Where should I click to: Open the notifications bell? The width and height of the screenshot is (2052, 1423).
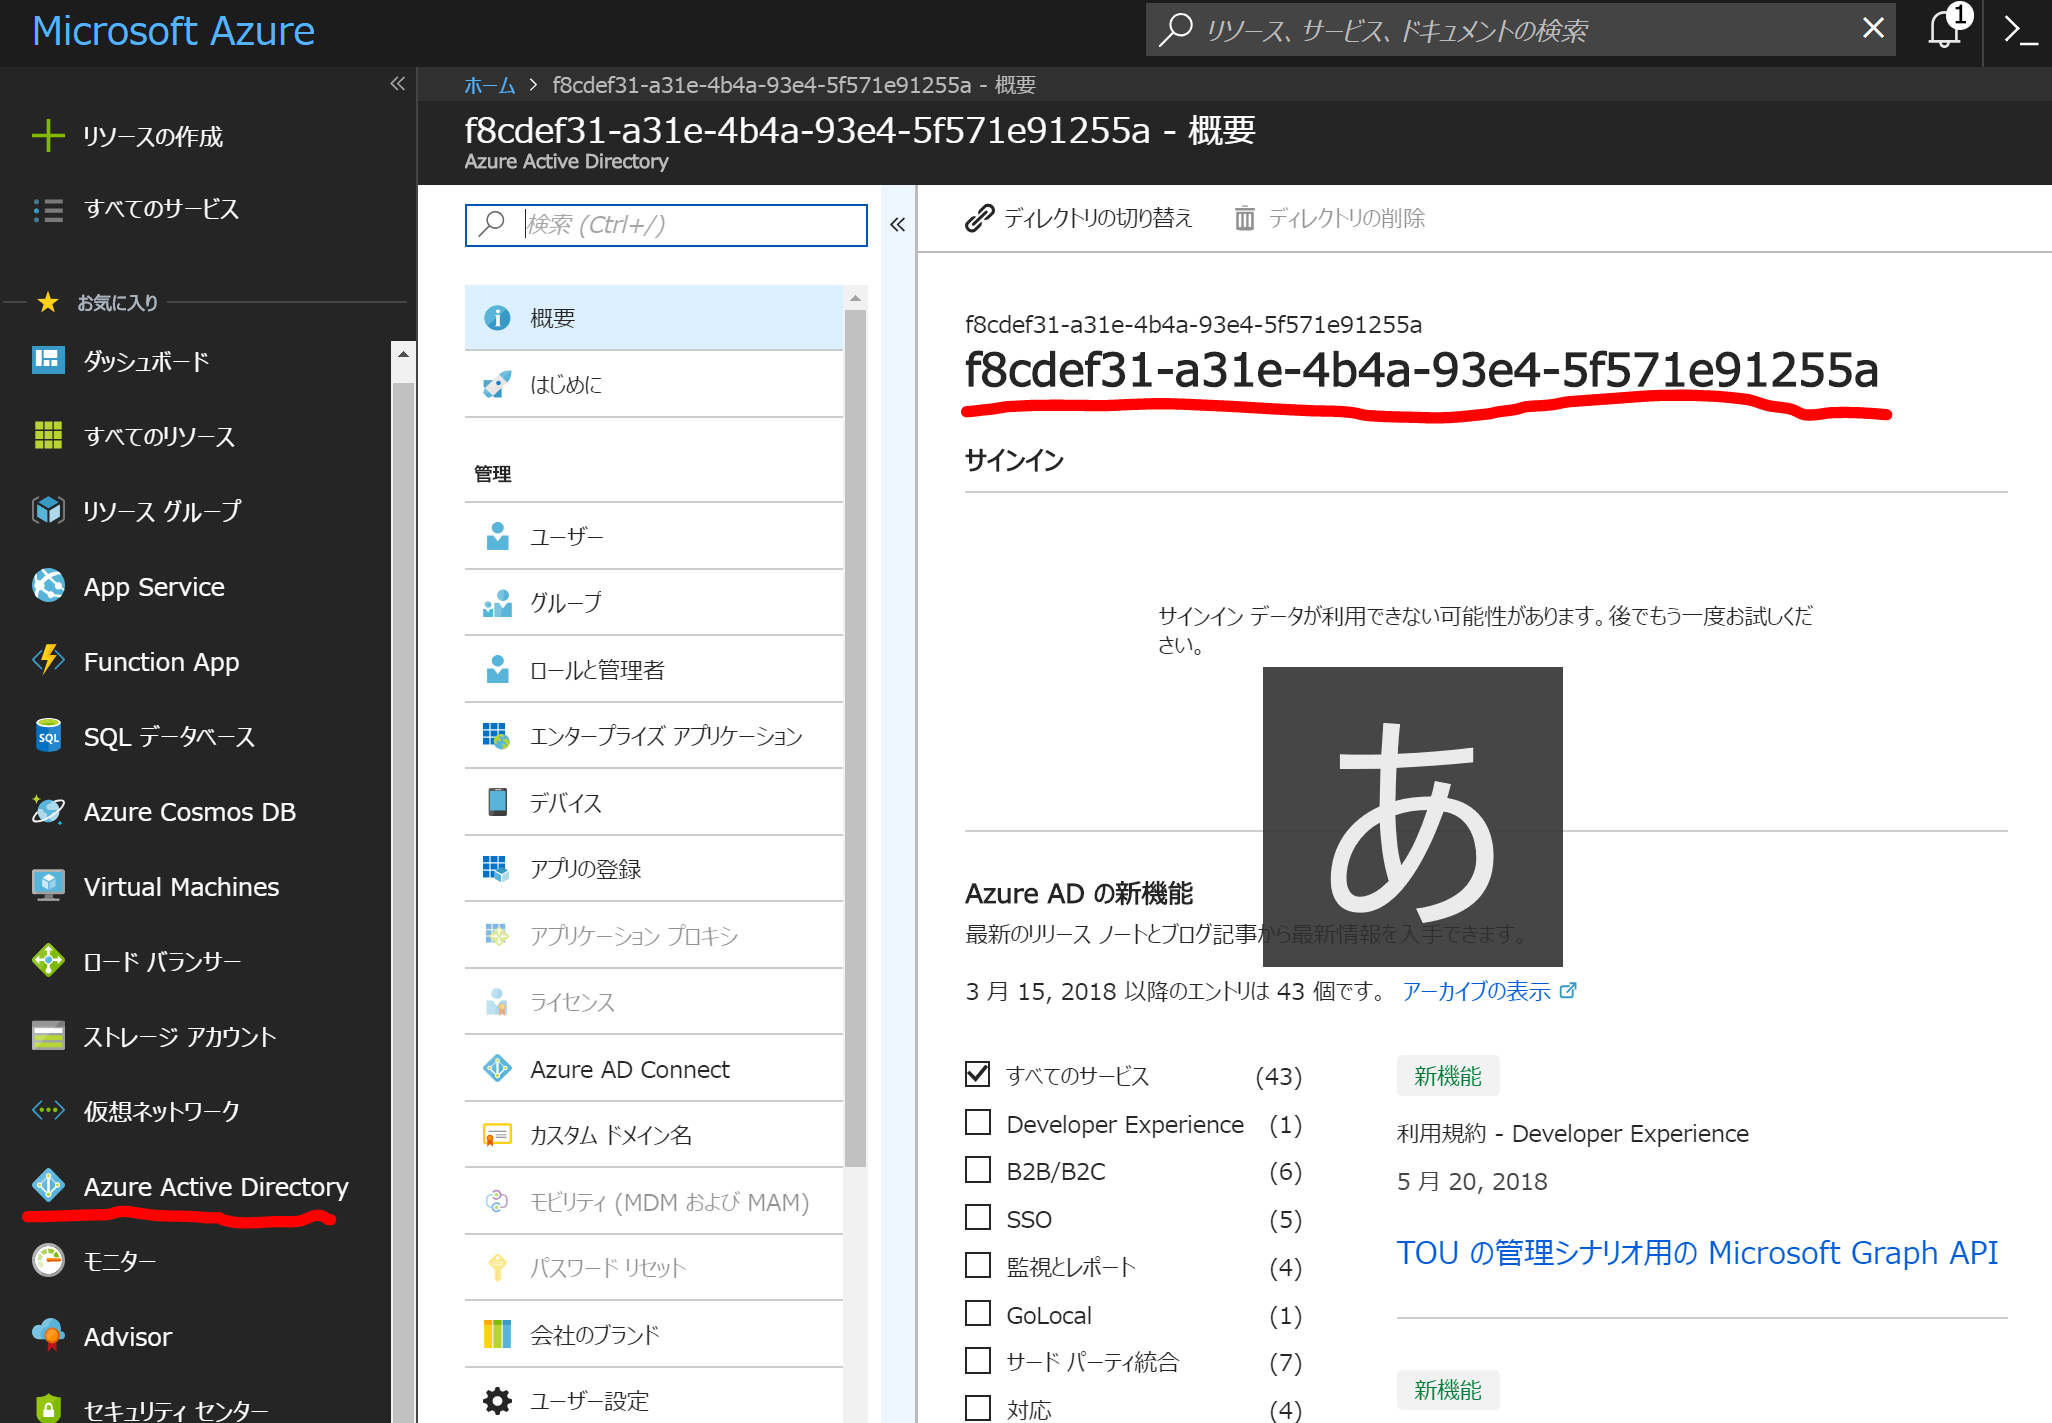coord(1942,30)
